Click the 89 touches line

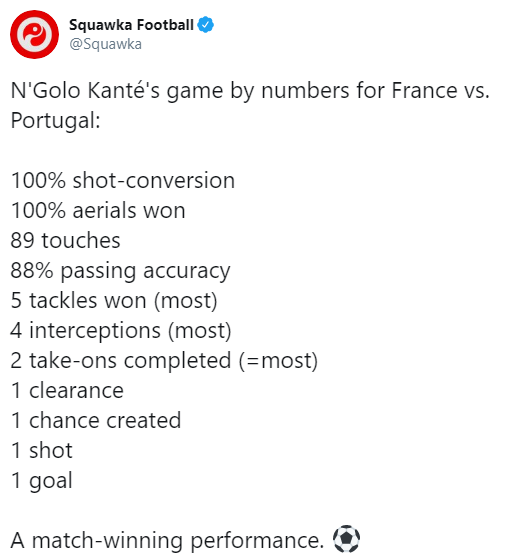[65, 240]
